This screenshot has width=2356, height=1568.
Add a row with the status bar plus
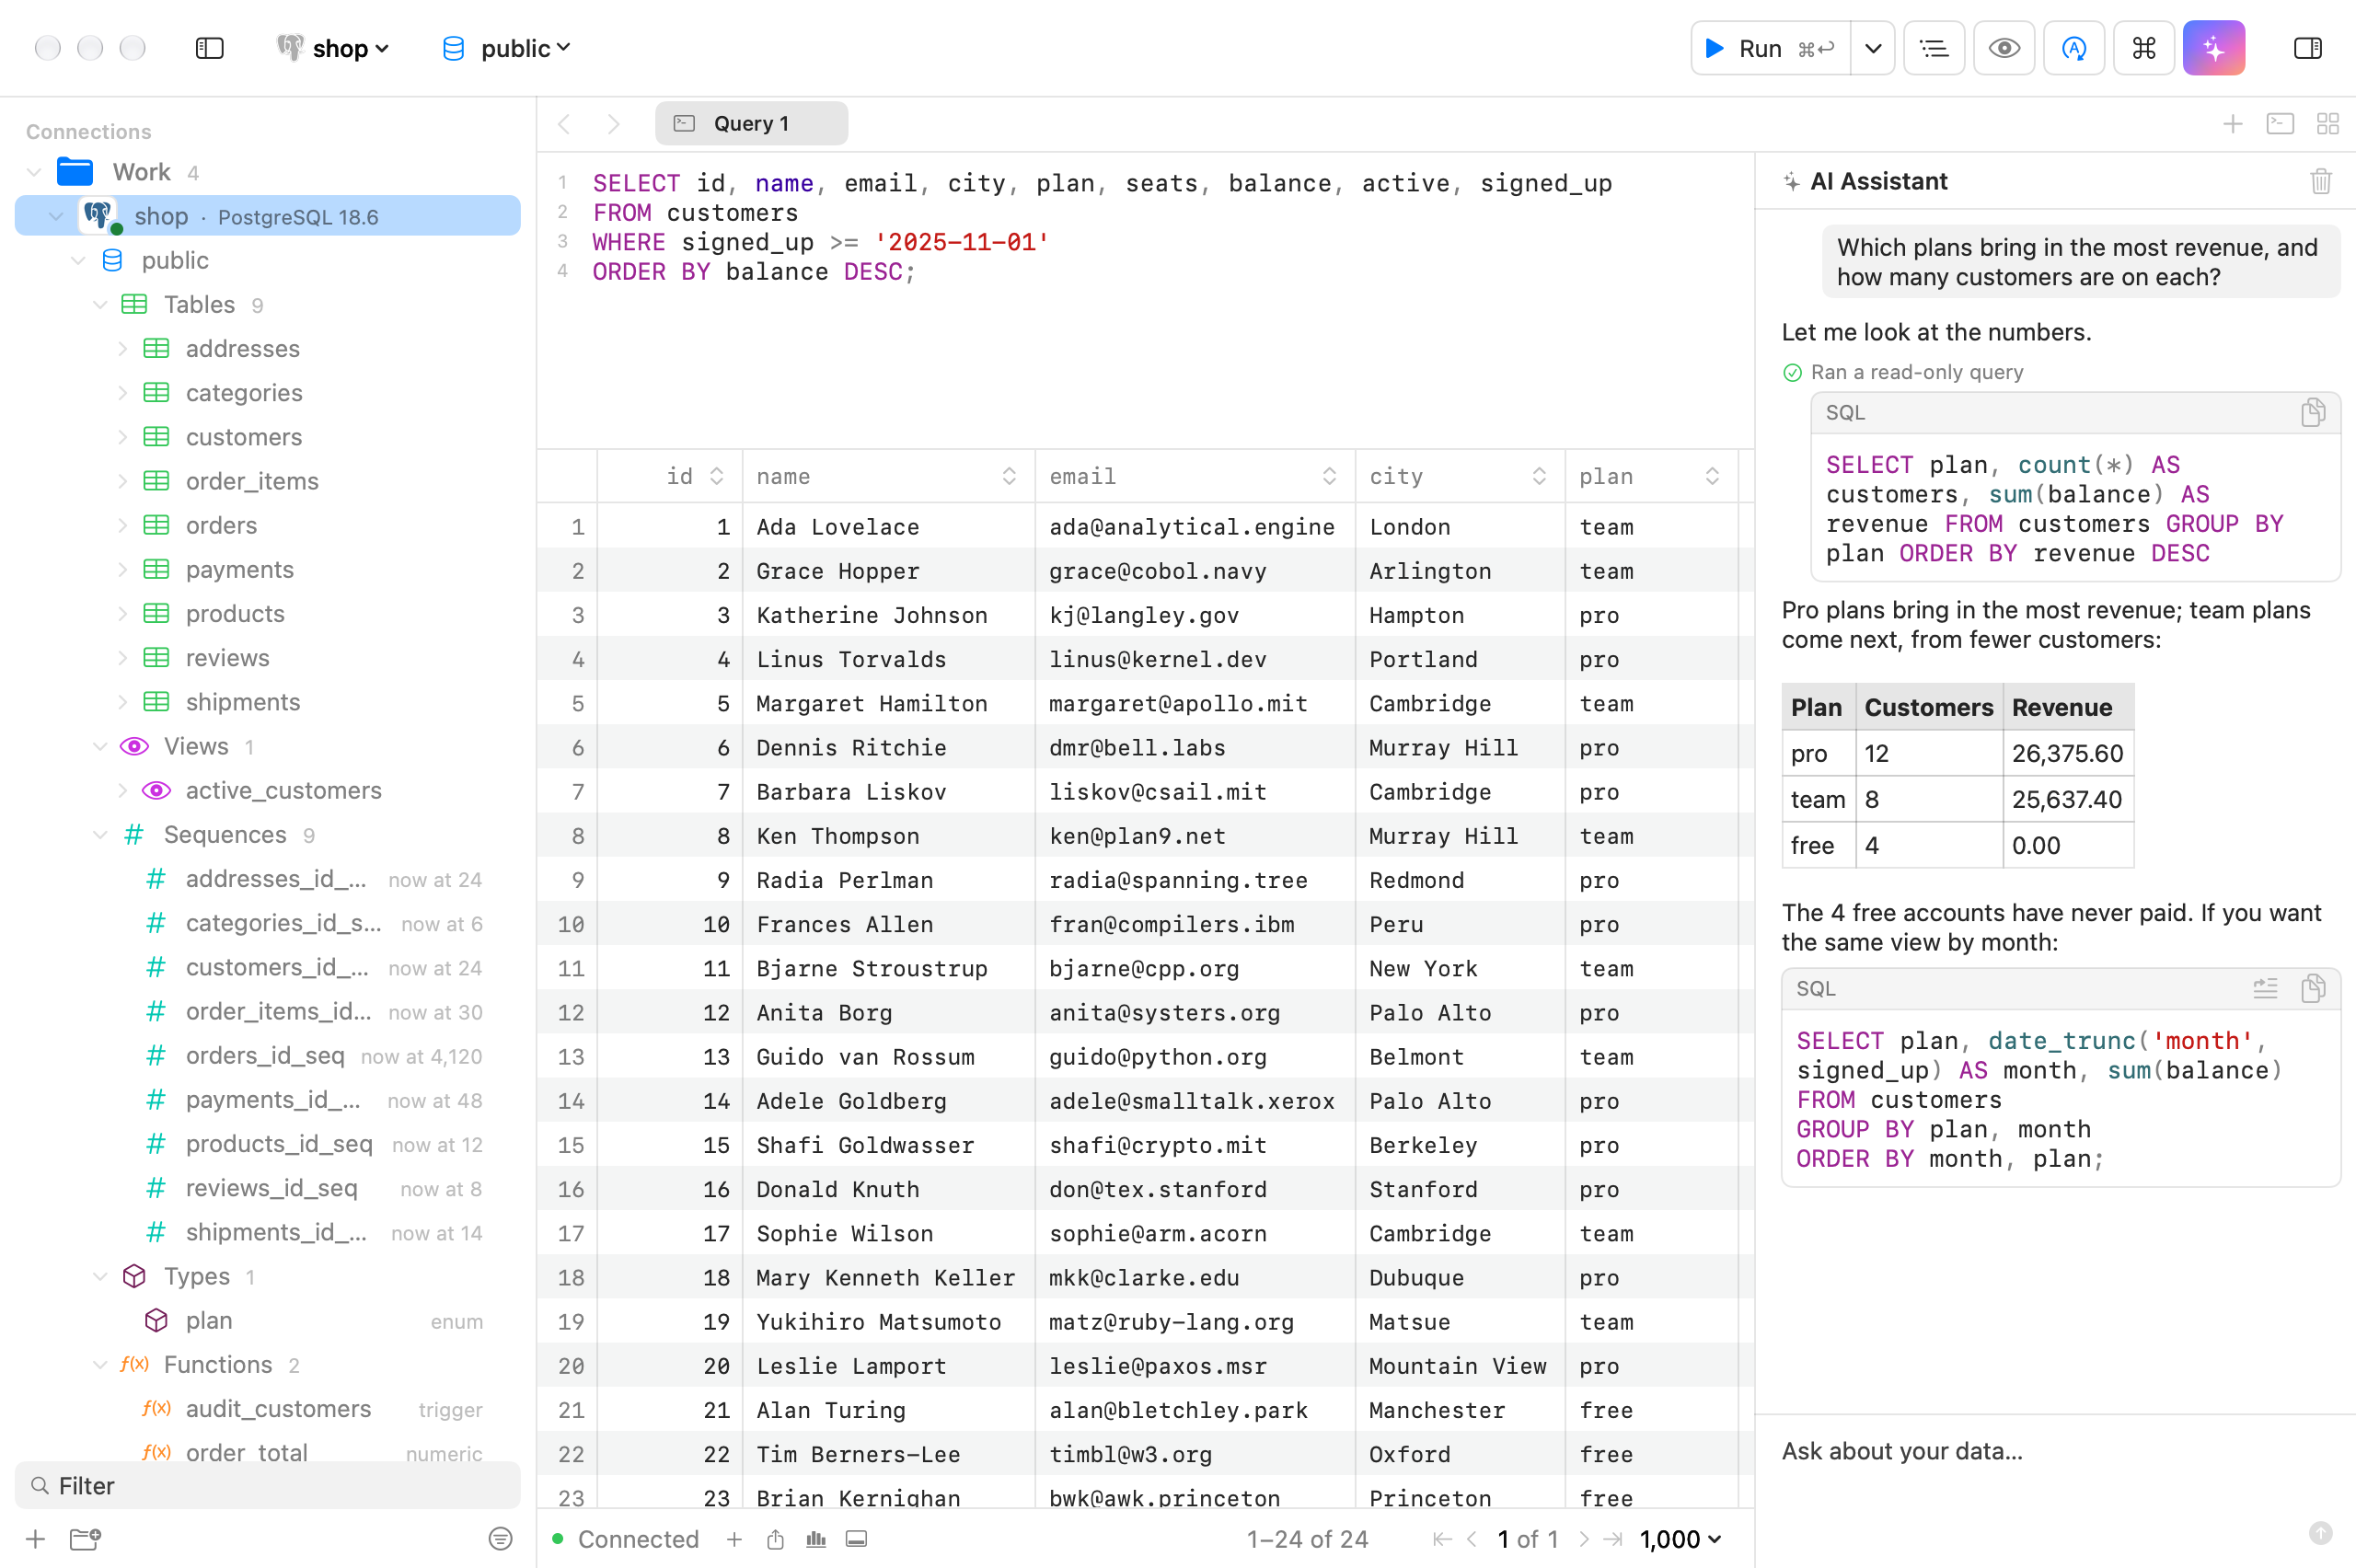coord(734,1539)
